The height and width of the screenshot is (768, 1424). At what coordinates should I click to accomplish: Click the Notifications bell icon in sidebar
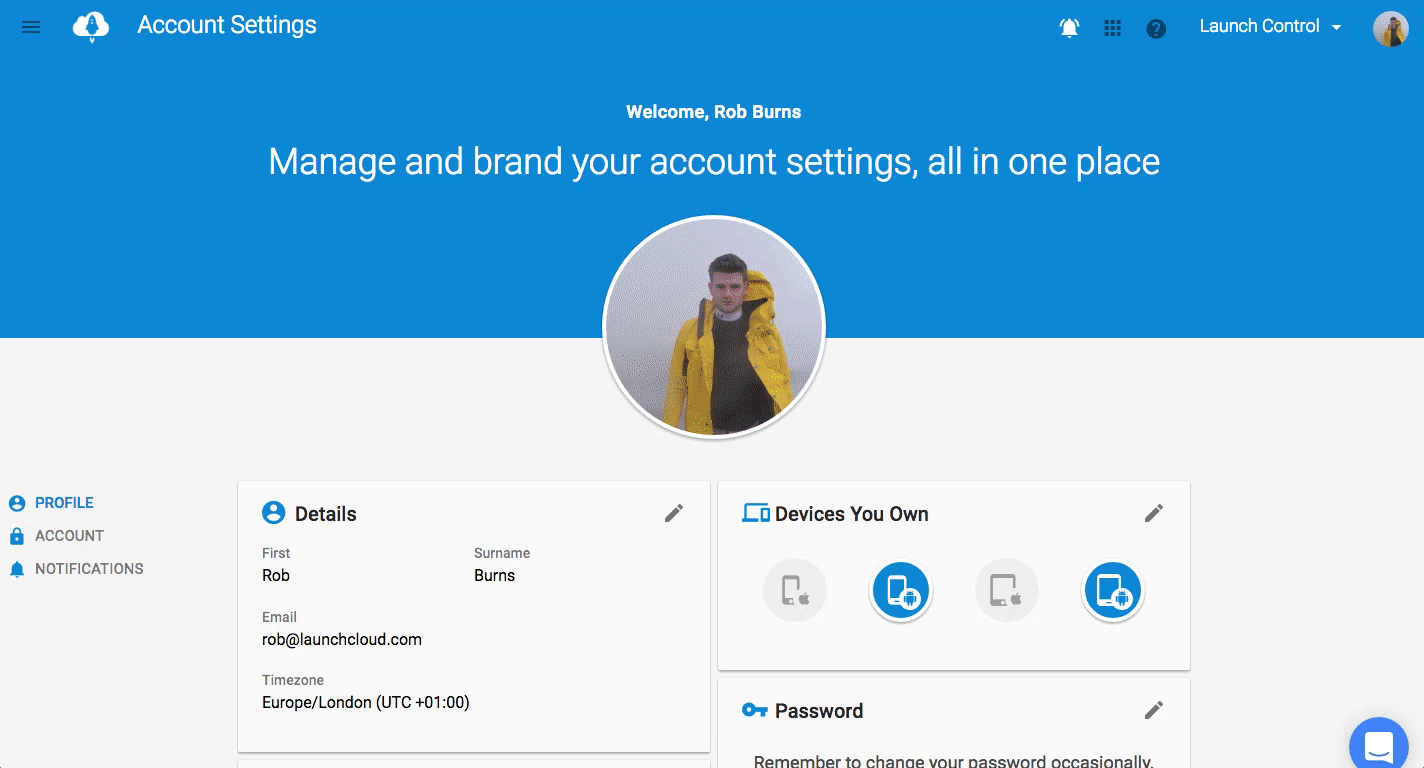[17, 569]
